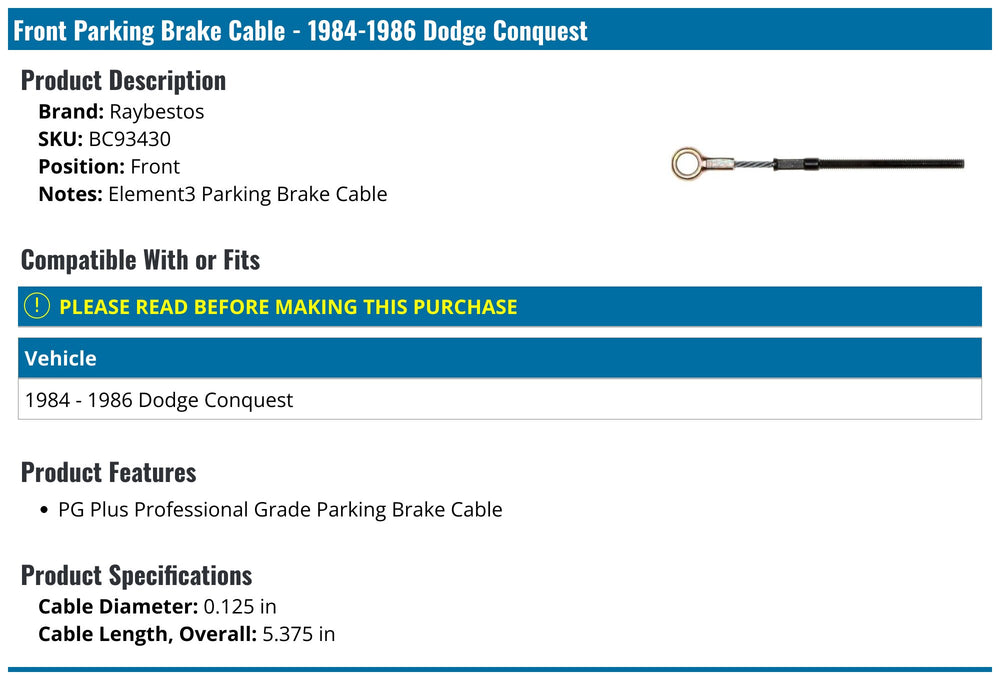Click the warning exclamation circle icon
The width and height of the screenshot is (1000, 680).
36,306
